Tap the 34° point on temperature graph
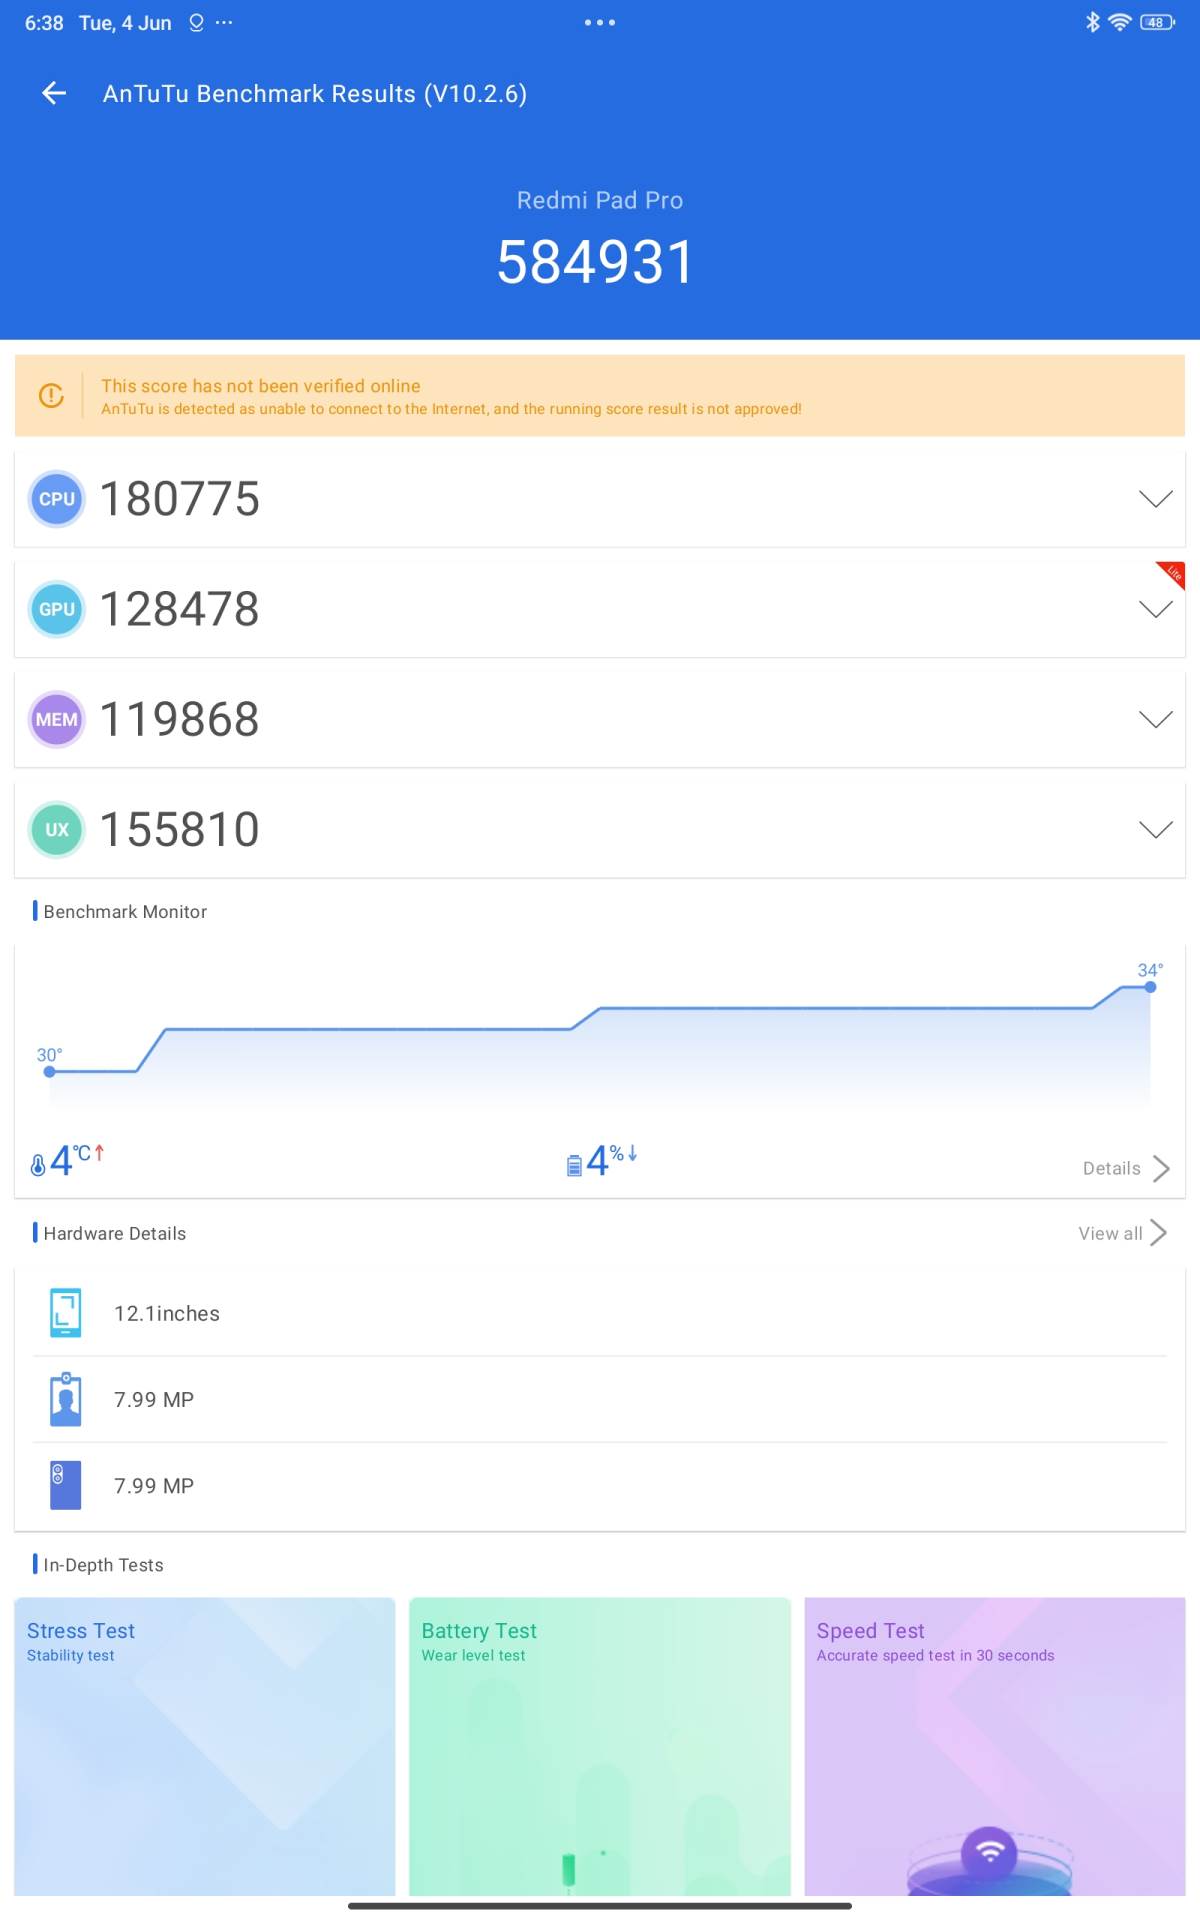This screenshot has width=1200, height=1920. 1150,987
